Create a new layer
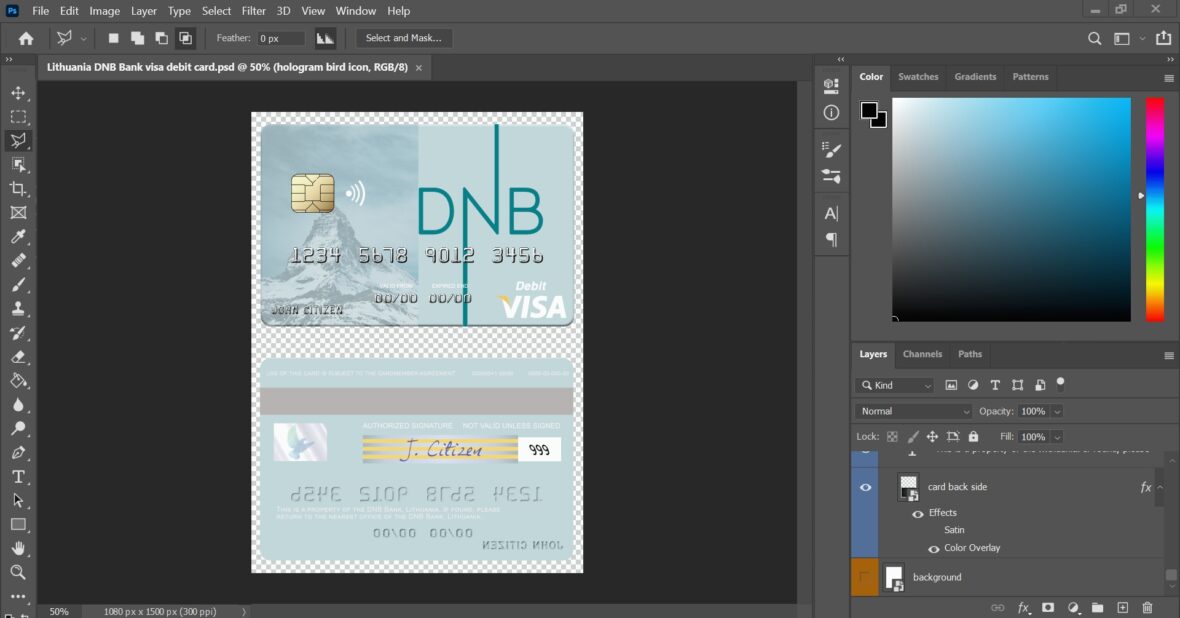The width and height of the screenshot is (1180, 618). 1122,607
